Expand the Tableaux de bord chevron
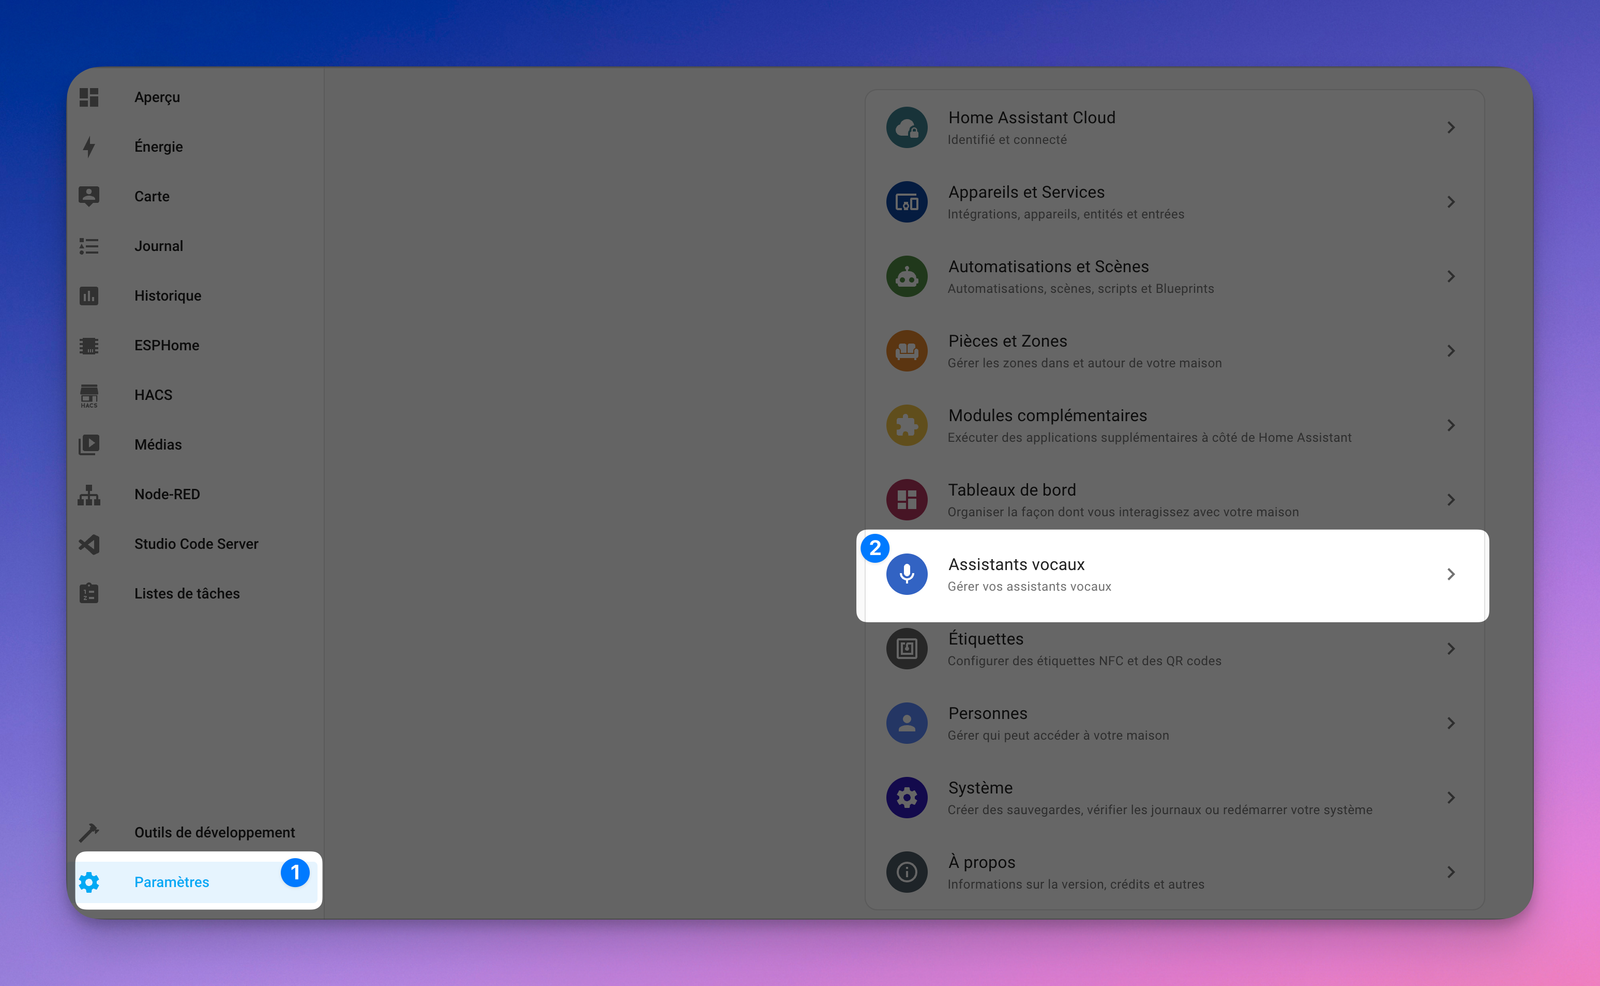 coord(1451,499)
